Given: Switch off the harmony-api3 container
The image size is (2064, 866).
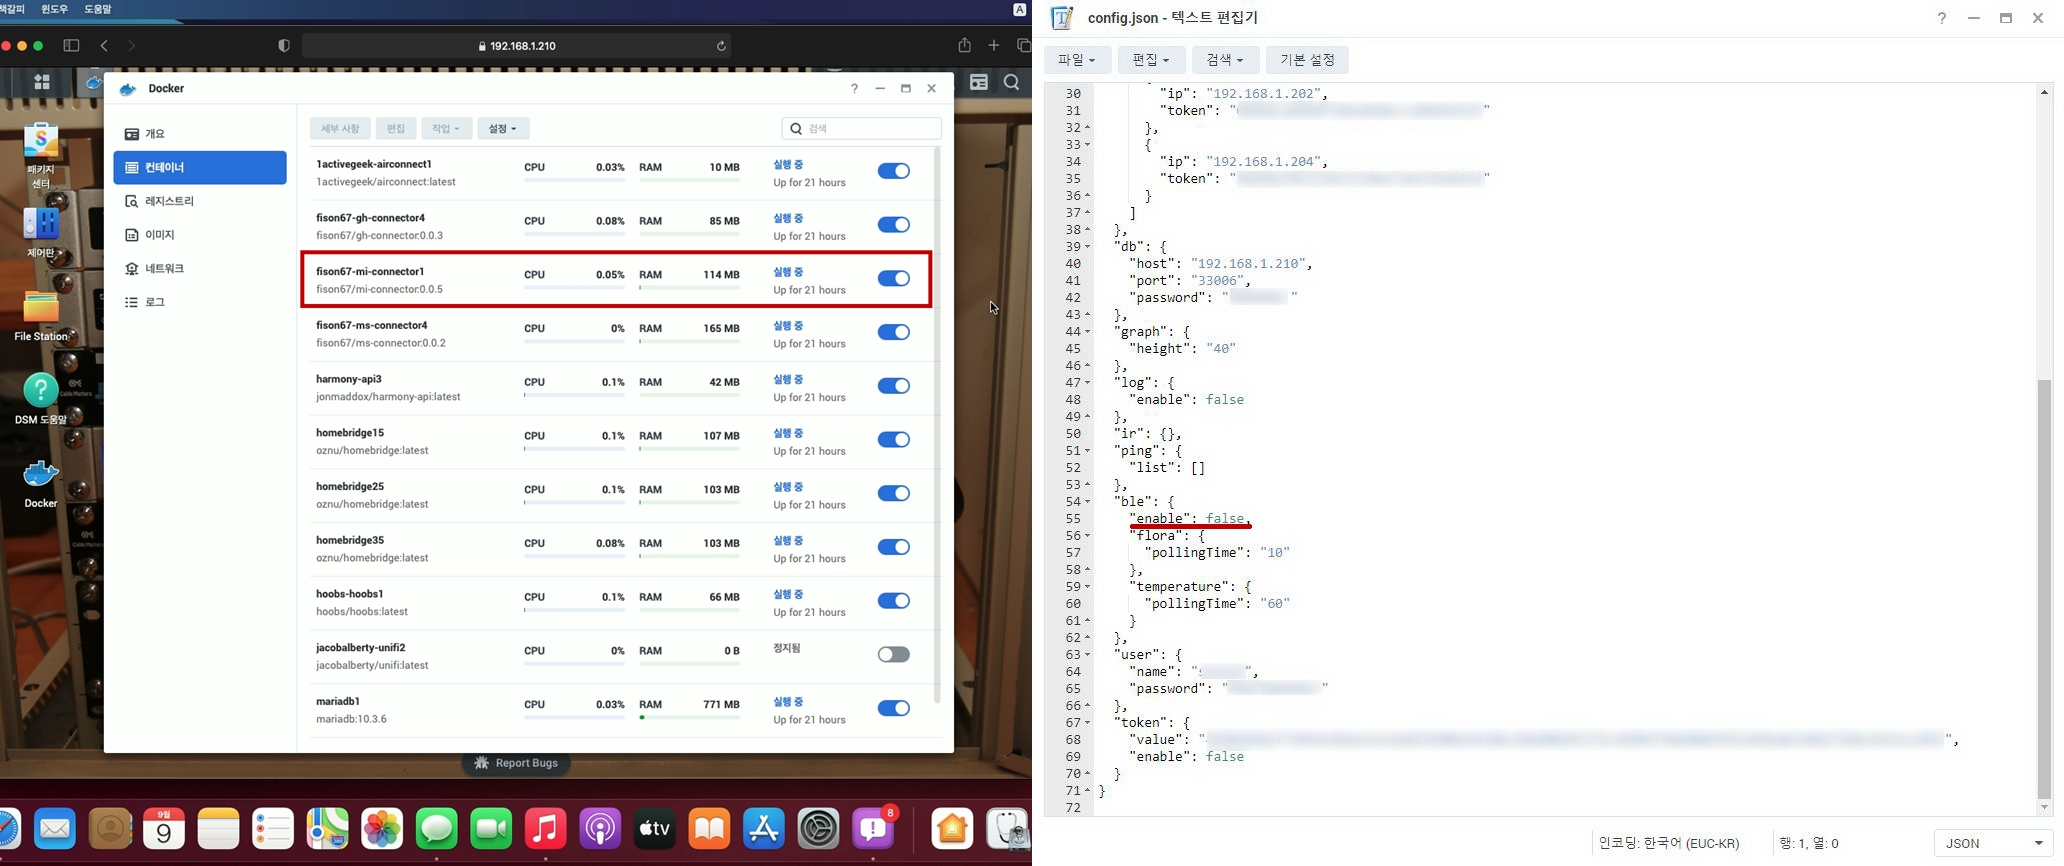Looking at the screenshot, I should [894, 386].
